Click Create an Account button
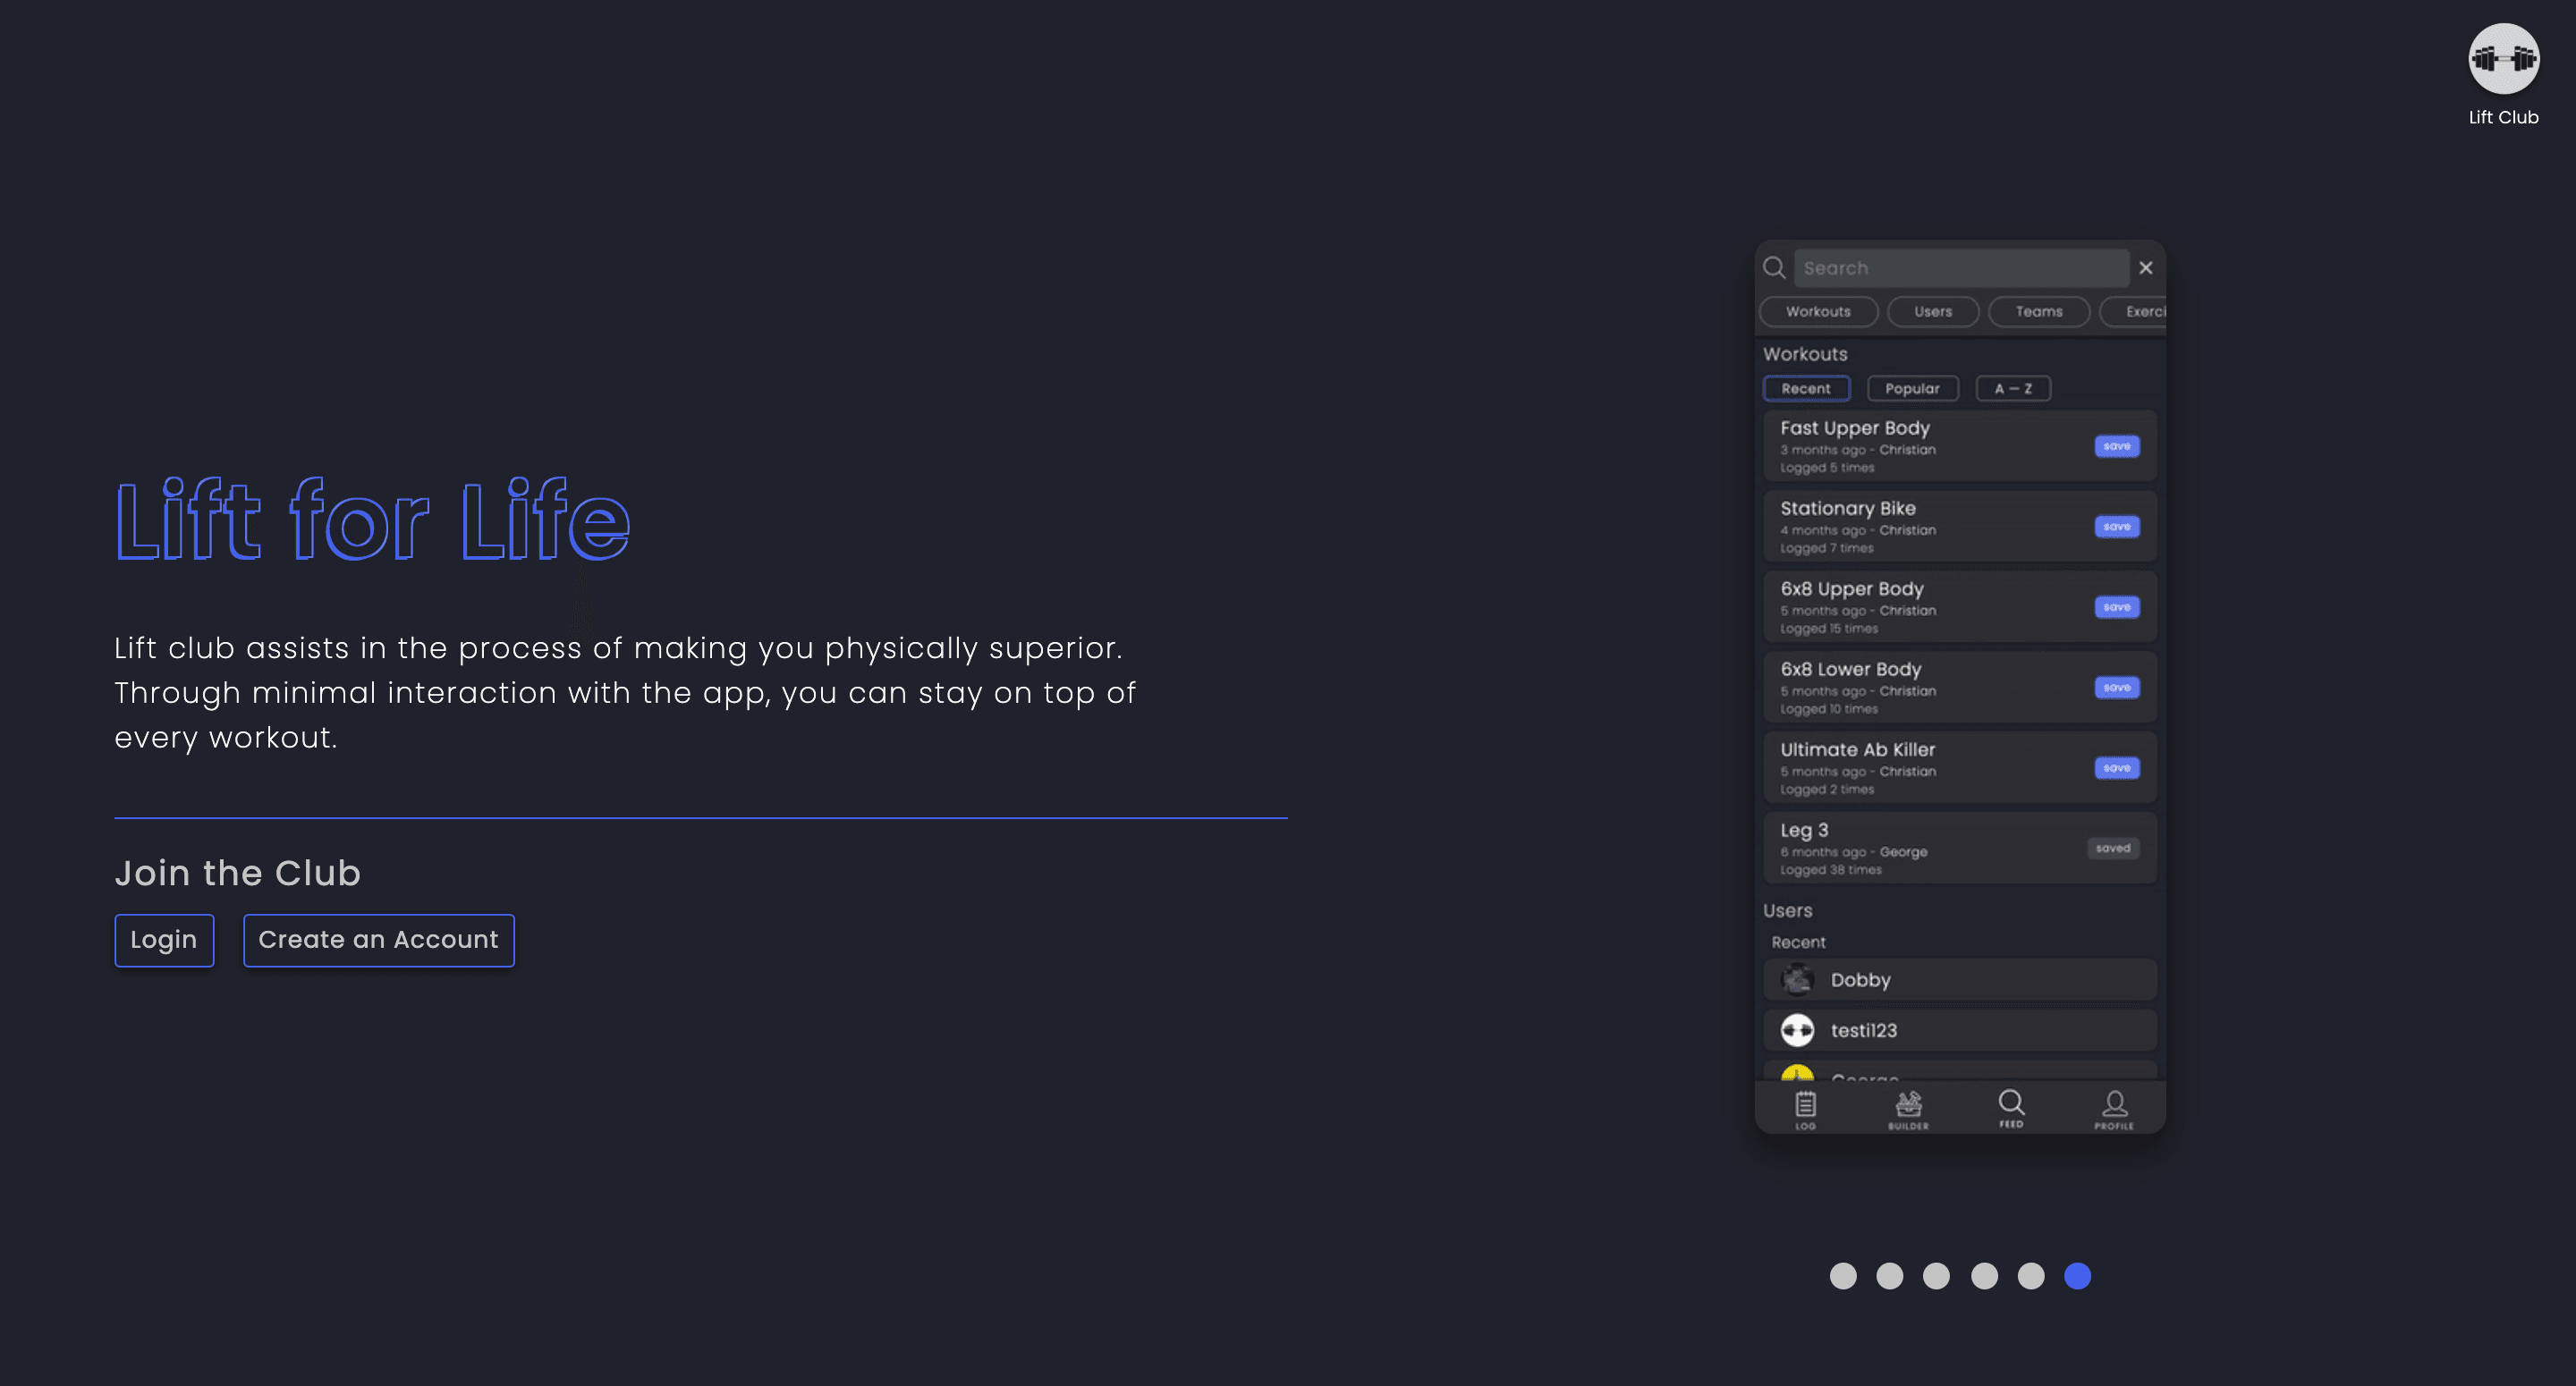Viewport: 2576px width, 1386px height. tap(379, 940)
